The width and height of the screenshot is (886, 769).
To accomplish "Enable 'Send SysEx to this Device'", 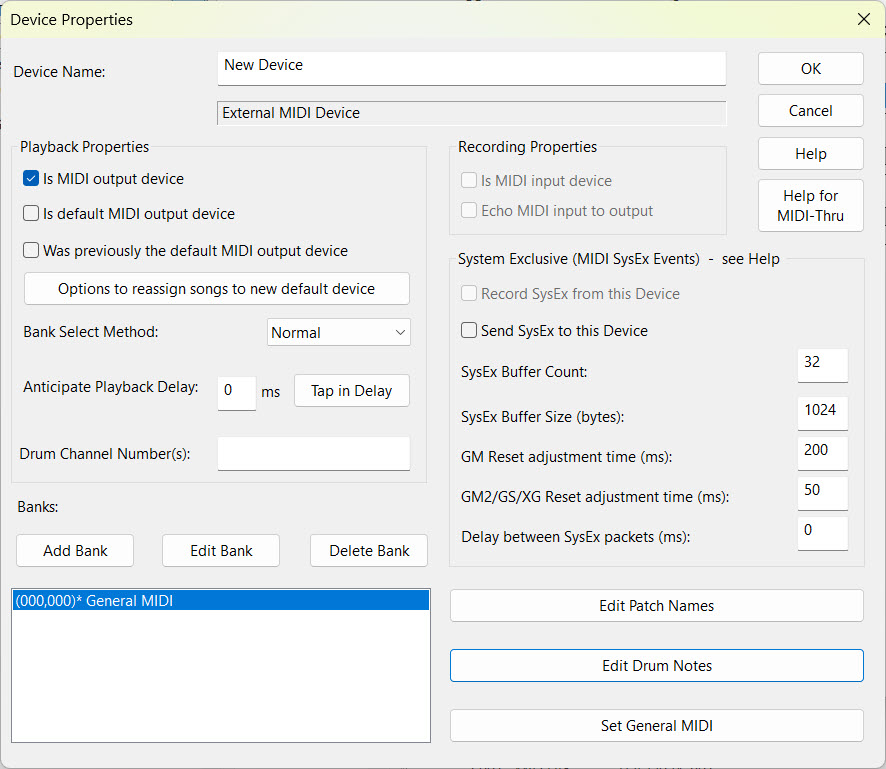I will [x=469, y=331].
